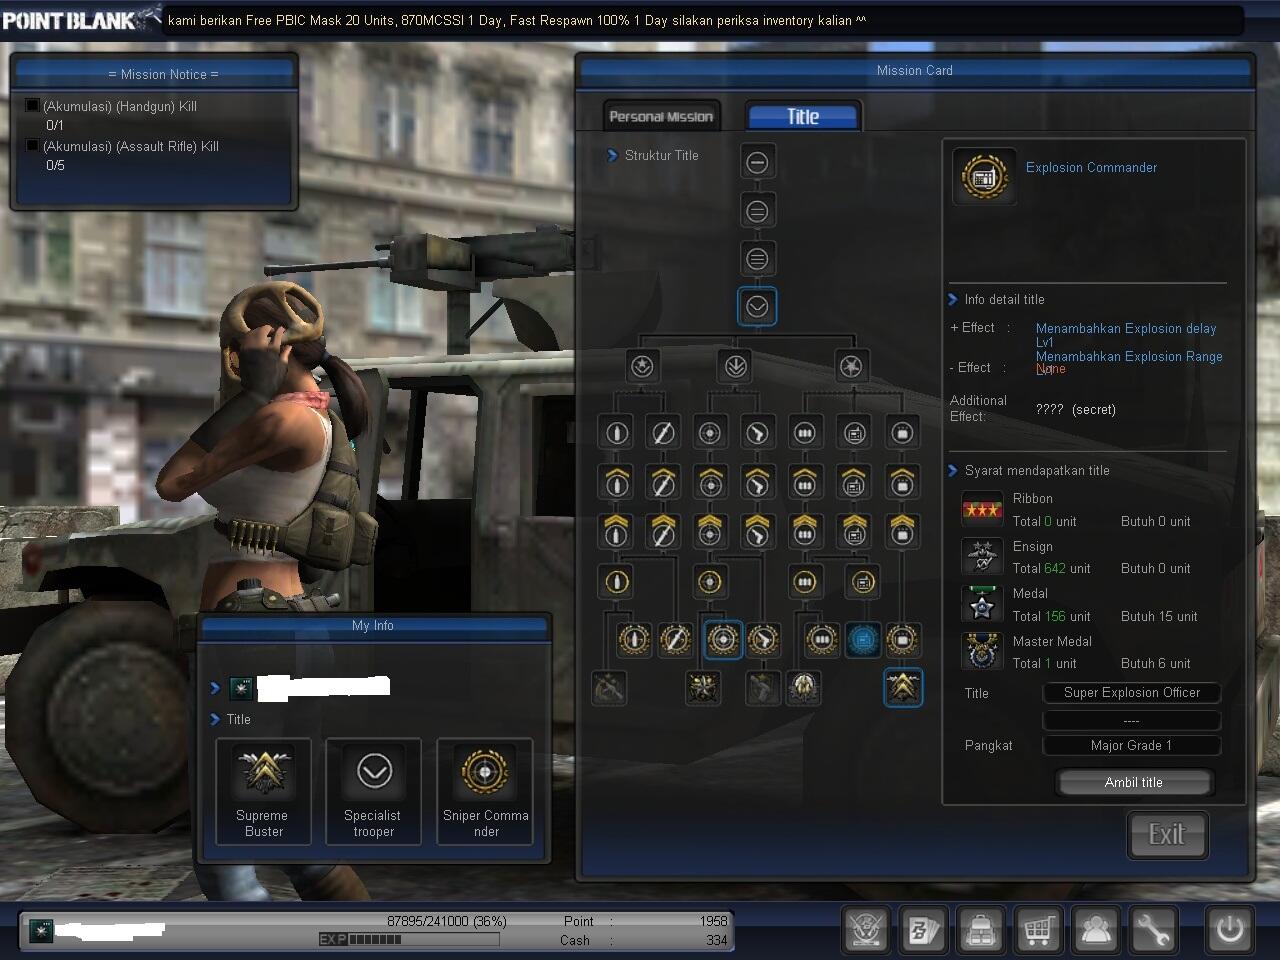1280x960 pixels.
Task: Click the Master Medal Butuh 6 unit text
Action: (x=1155, y=663)
